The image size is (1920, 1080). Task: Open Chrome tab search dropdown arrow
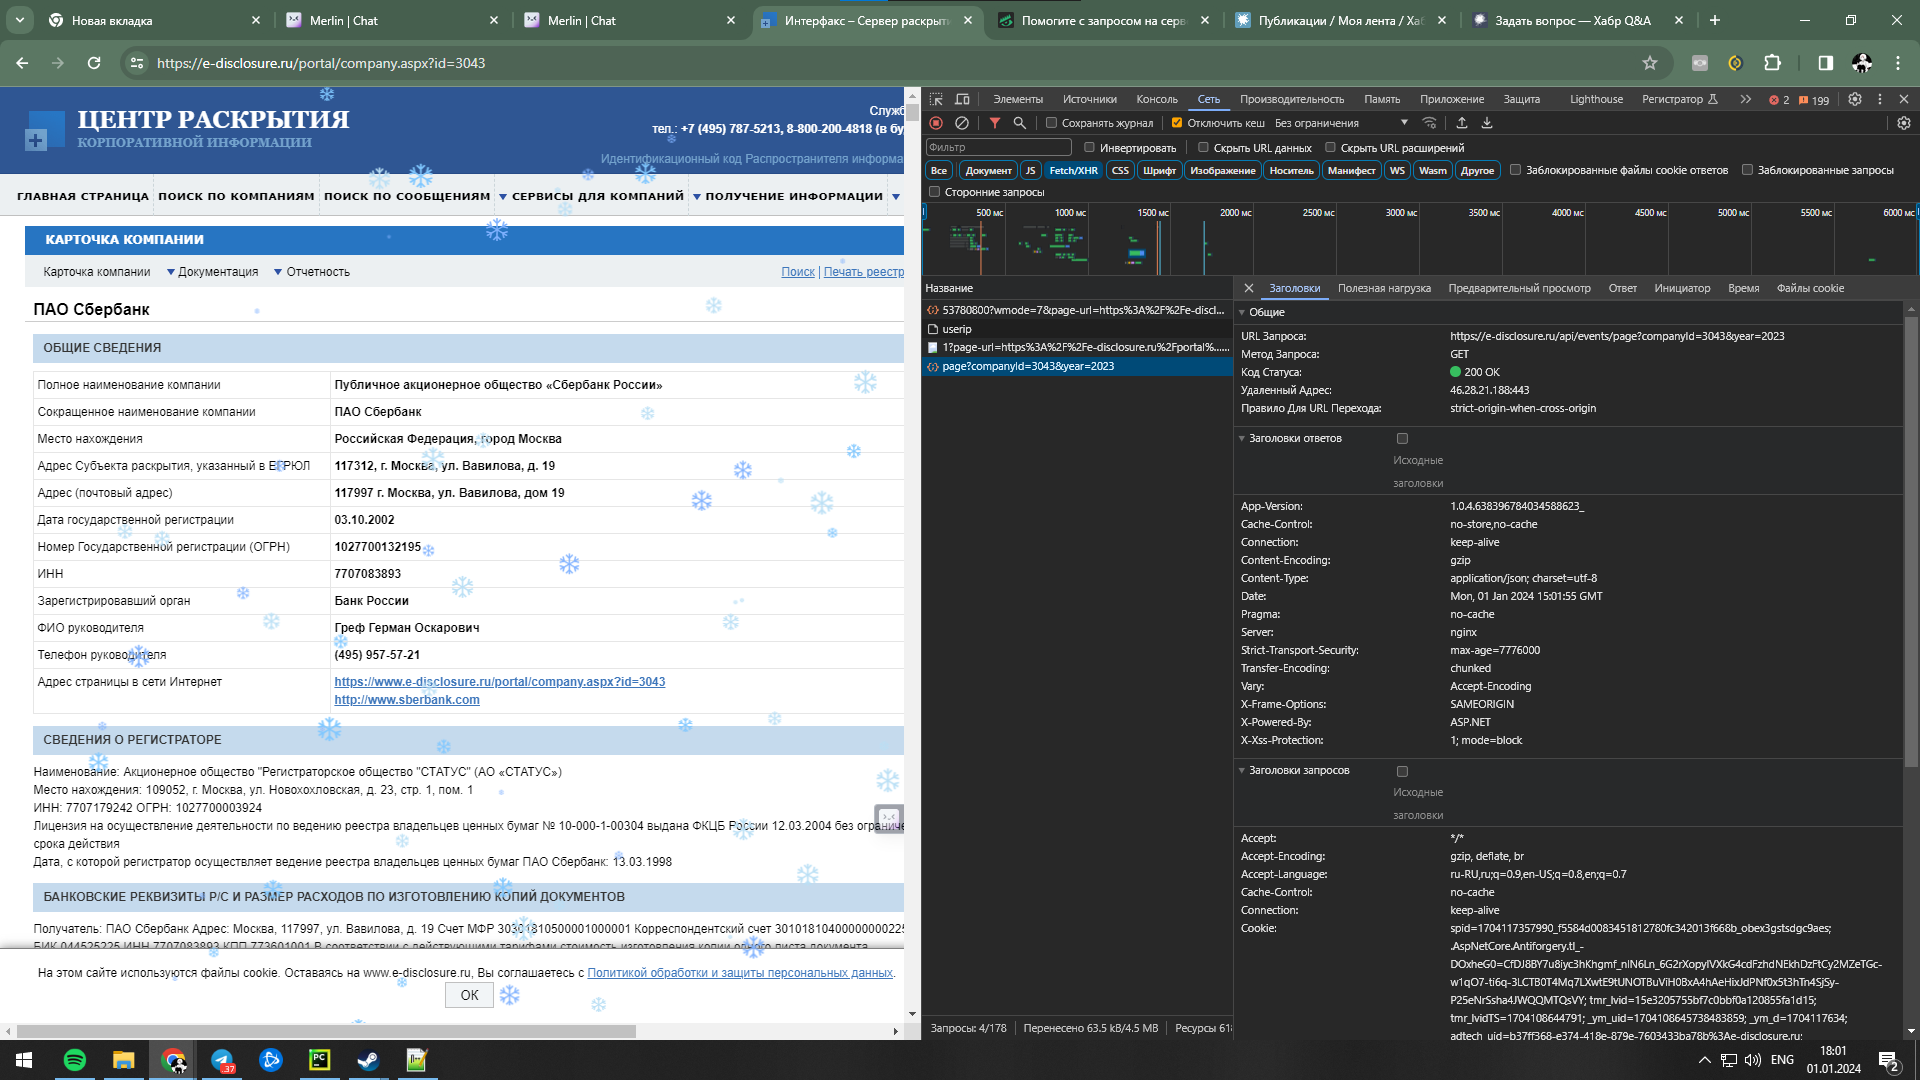click(x=20, y=20)
